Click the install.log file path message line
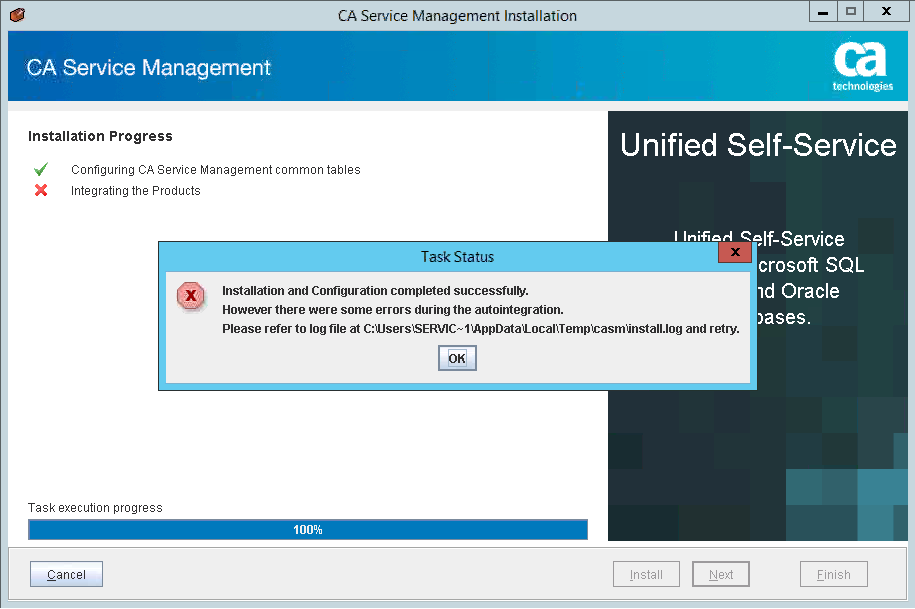The height and width of the screenshot is (609, 915). point(480,329)
